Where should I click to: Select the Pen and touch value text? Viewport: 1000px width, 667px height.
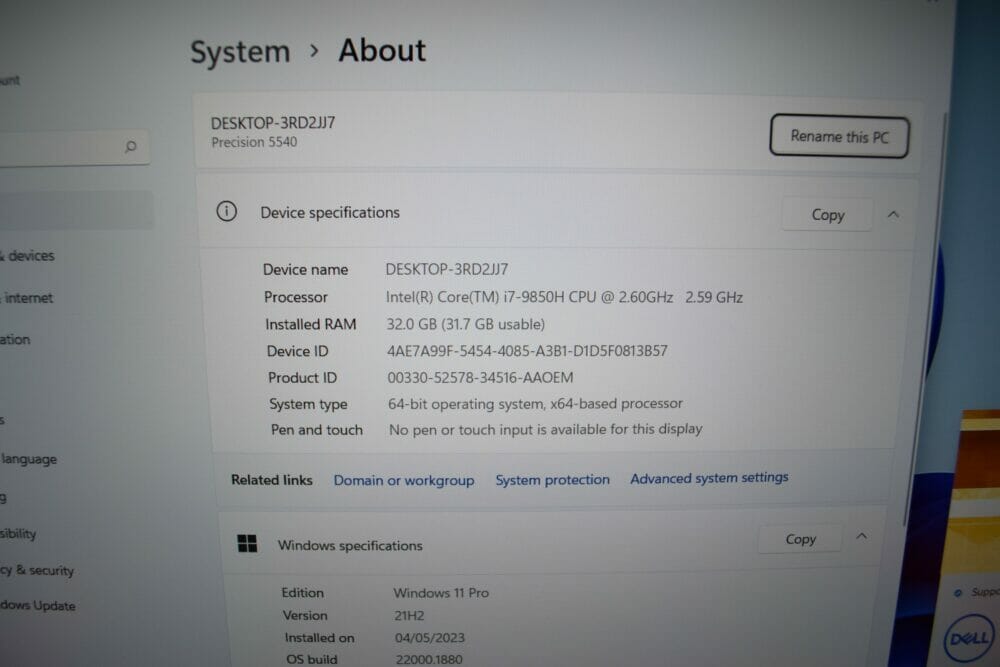coord(545,429)
